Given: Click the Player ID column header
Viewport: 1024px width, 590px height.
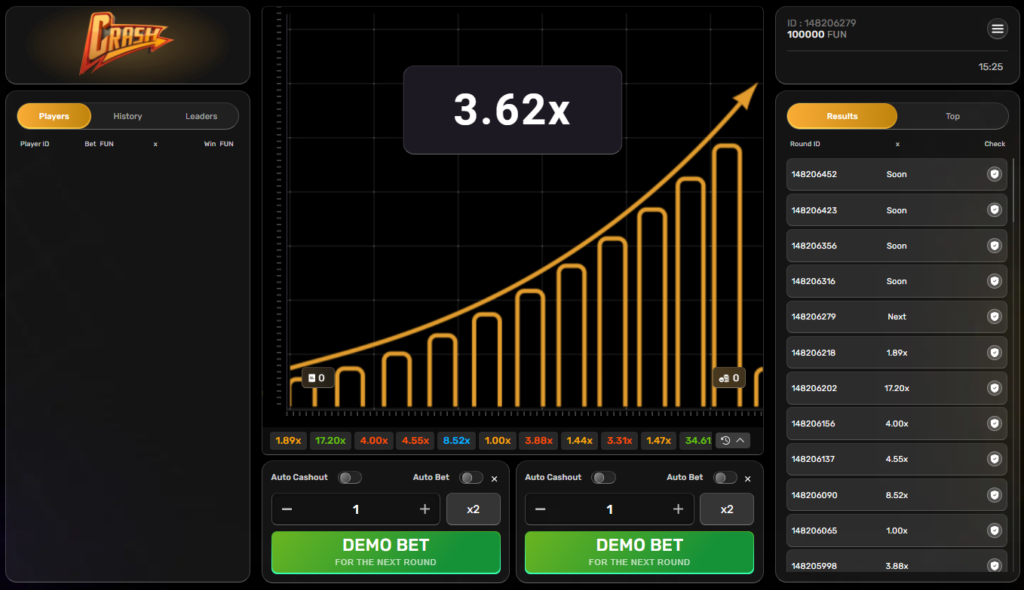Looking at the screenshot, I should pyautogui.click(x=35, y=144).
